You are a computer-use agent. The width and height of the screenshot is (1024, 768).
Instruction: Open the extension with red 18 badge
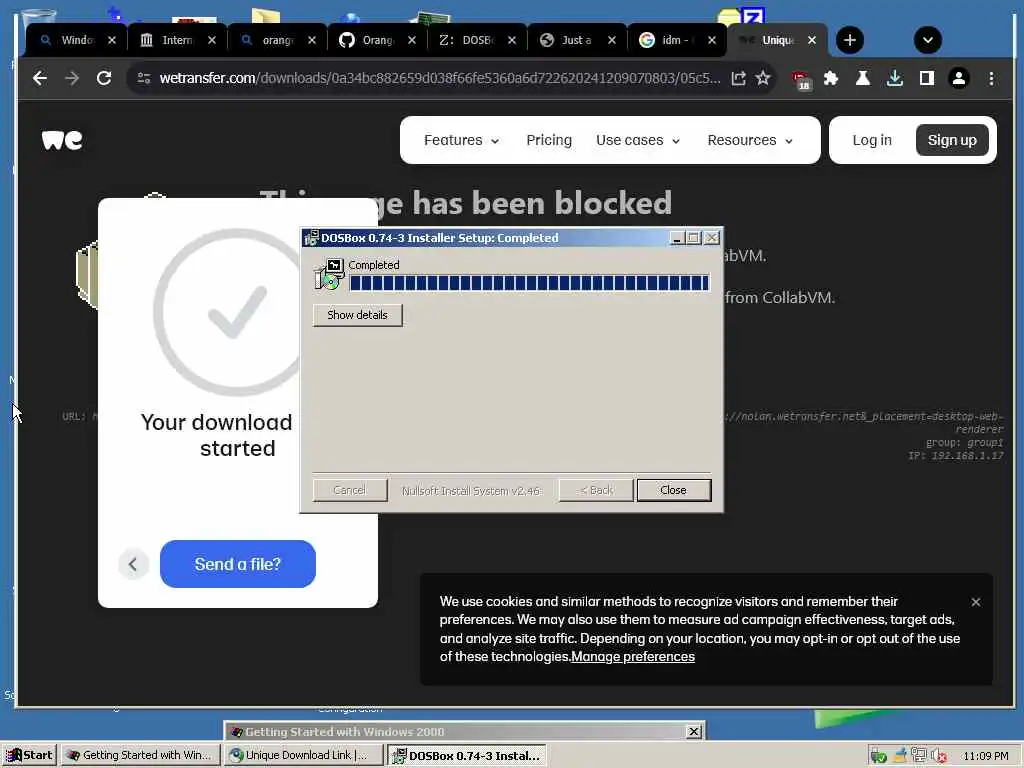[x=801, y=80]
